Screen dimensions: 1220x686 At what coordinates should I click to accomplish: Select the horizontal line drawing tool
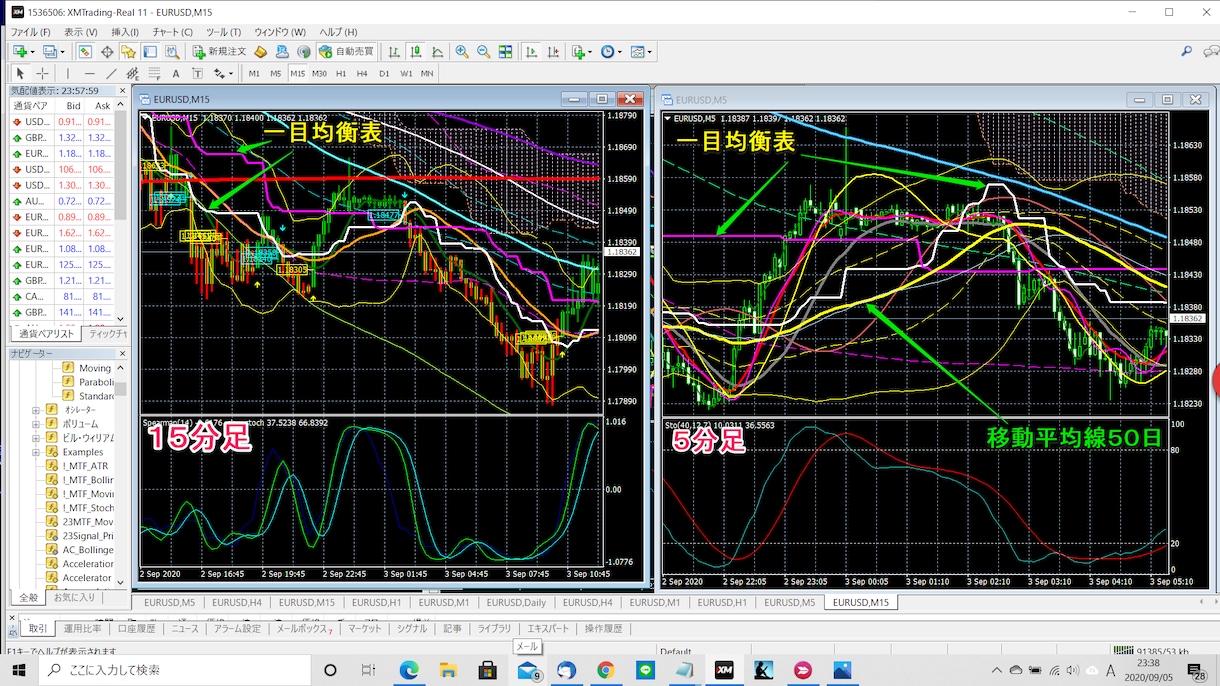(90, 74)
